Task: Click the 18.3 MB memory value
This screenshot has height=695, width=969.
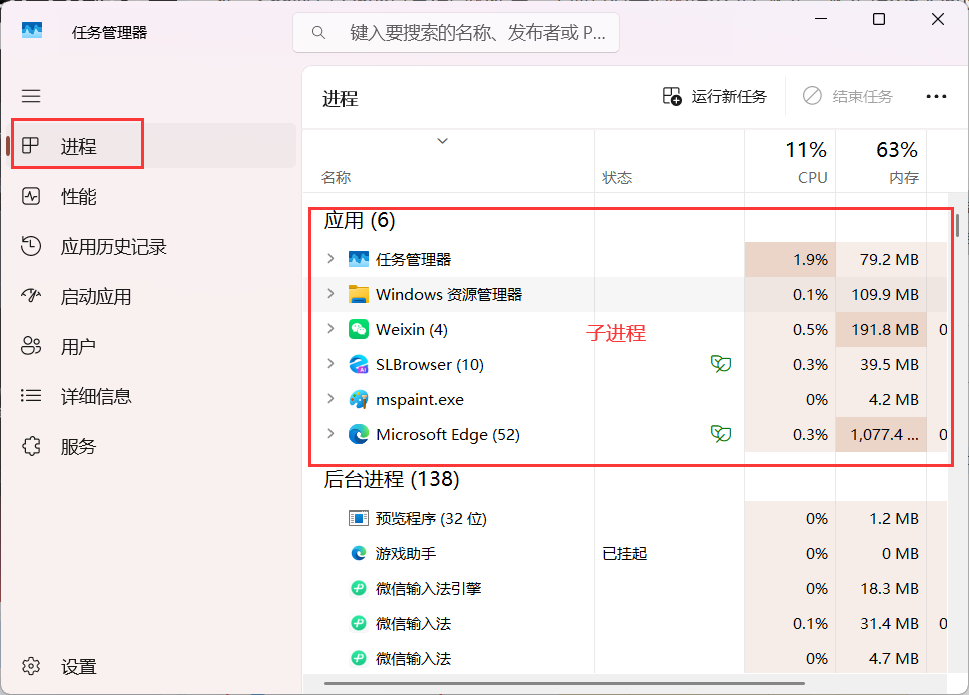Action: [889, 589]
